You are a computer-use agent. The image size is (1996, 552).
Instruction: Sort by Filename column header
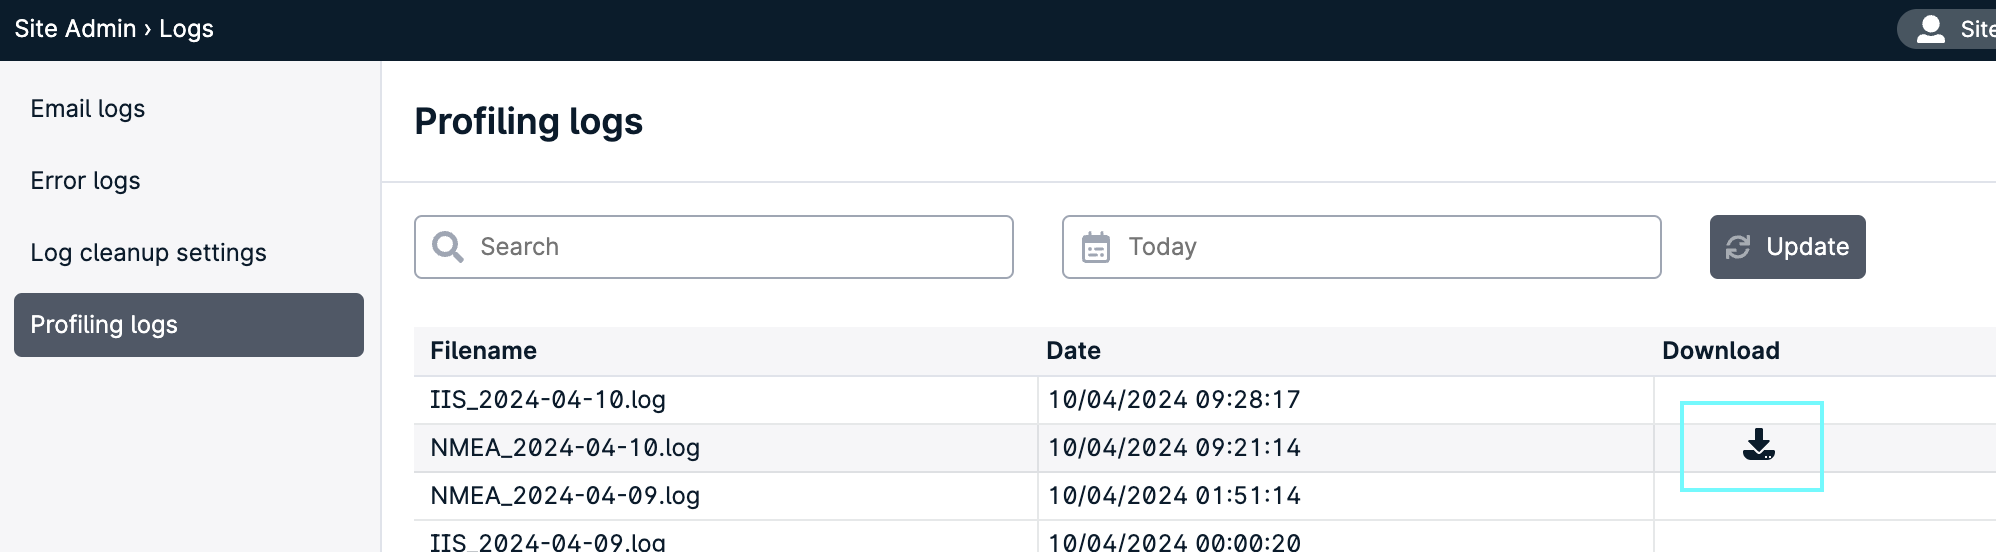[483, 351]
